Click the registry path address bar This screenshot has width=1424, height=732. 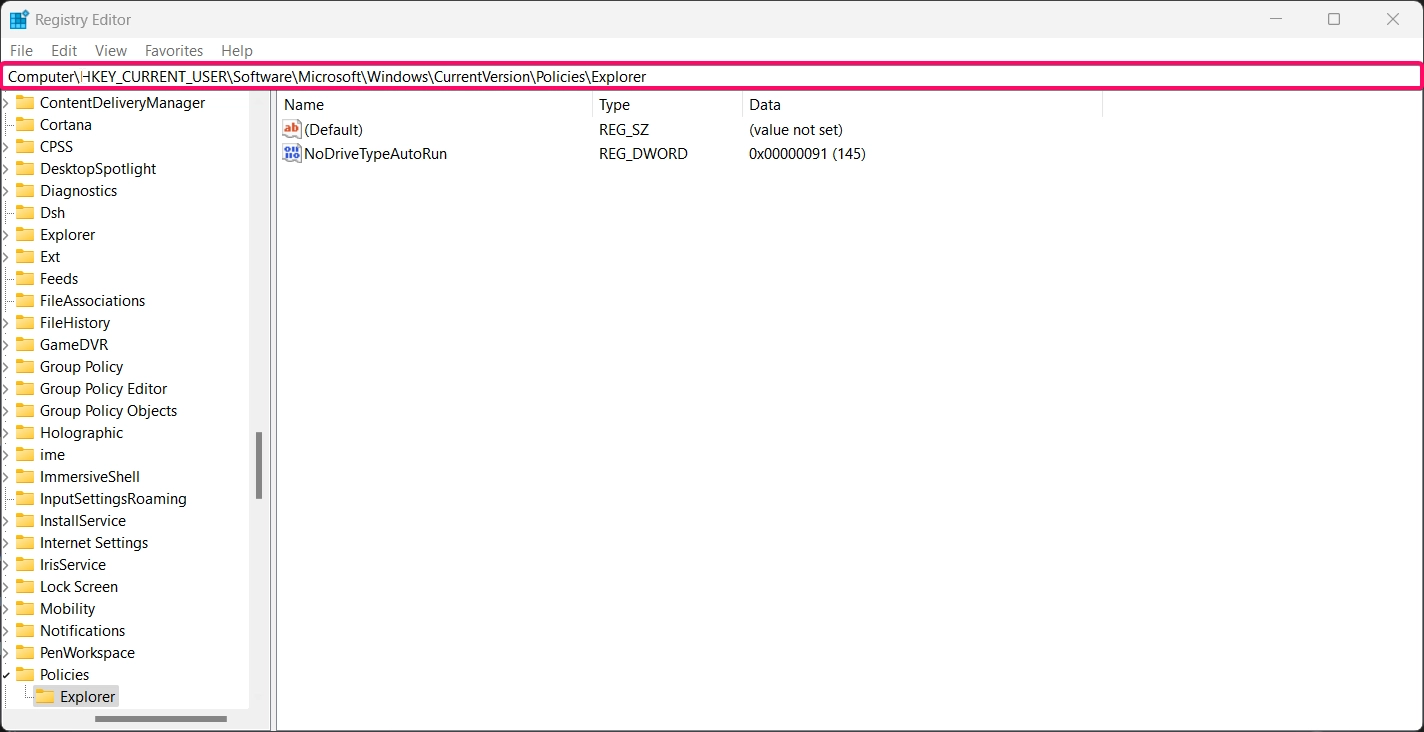(x=711, y=76)
